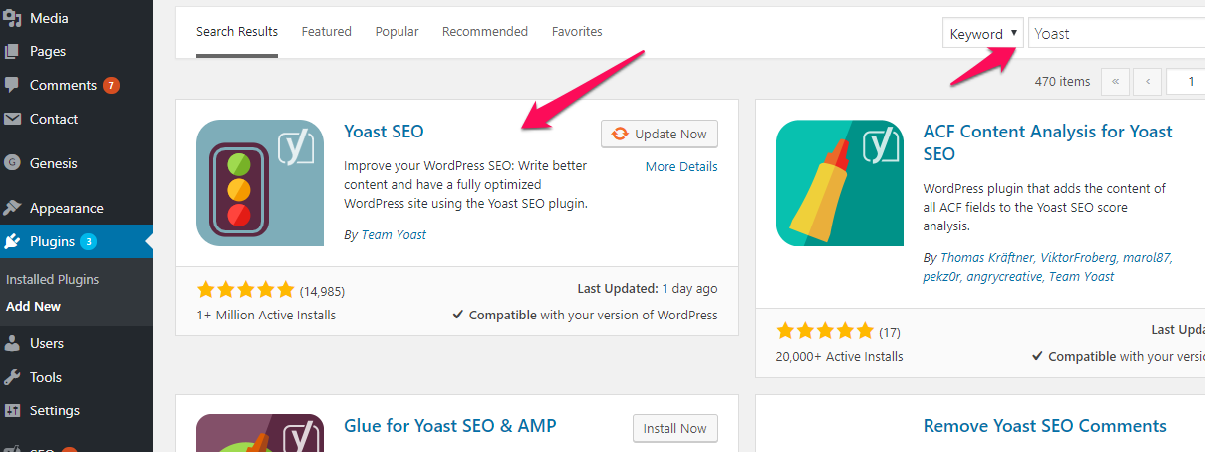
Task: Click the ACF Content Analysis star rating
Action: tap(826, 331)
